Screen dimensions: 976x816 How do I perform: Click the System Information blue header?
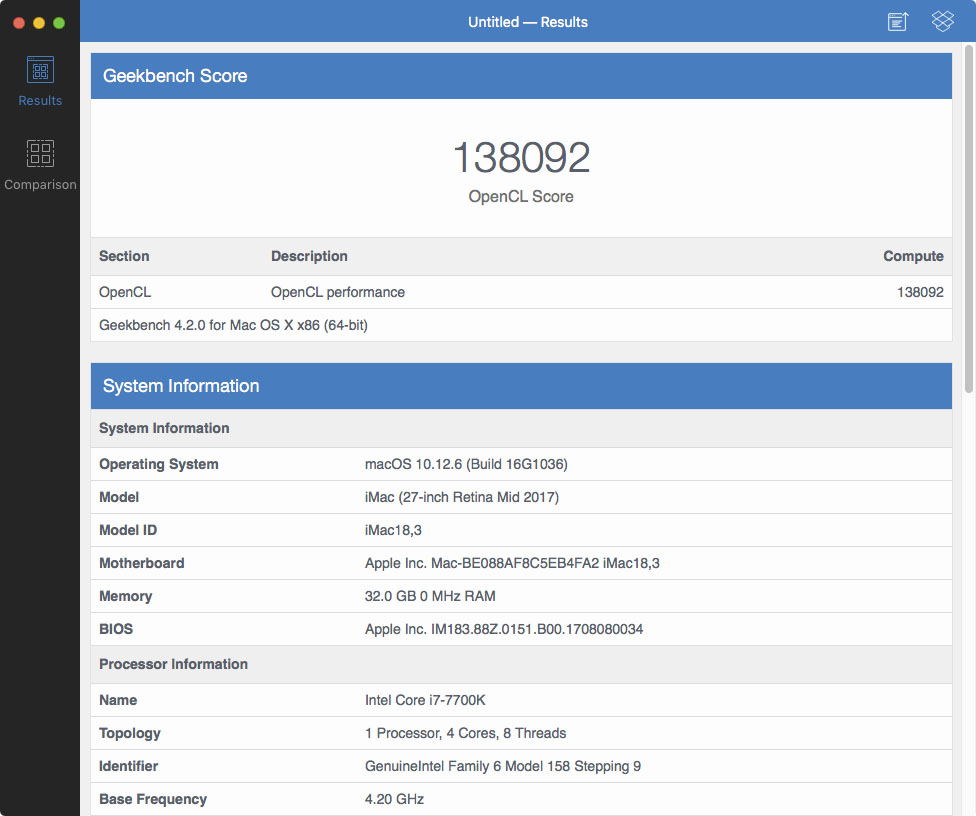tap(521, 386)
